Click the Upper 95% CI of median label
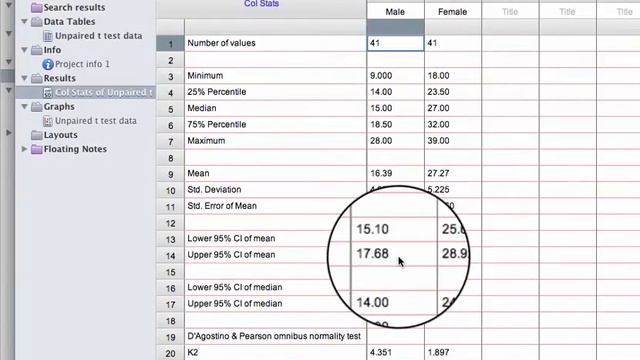Screen dimensions: 640x360 235,304
